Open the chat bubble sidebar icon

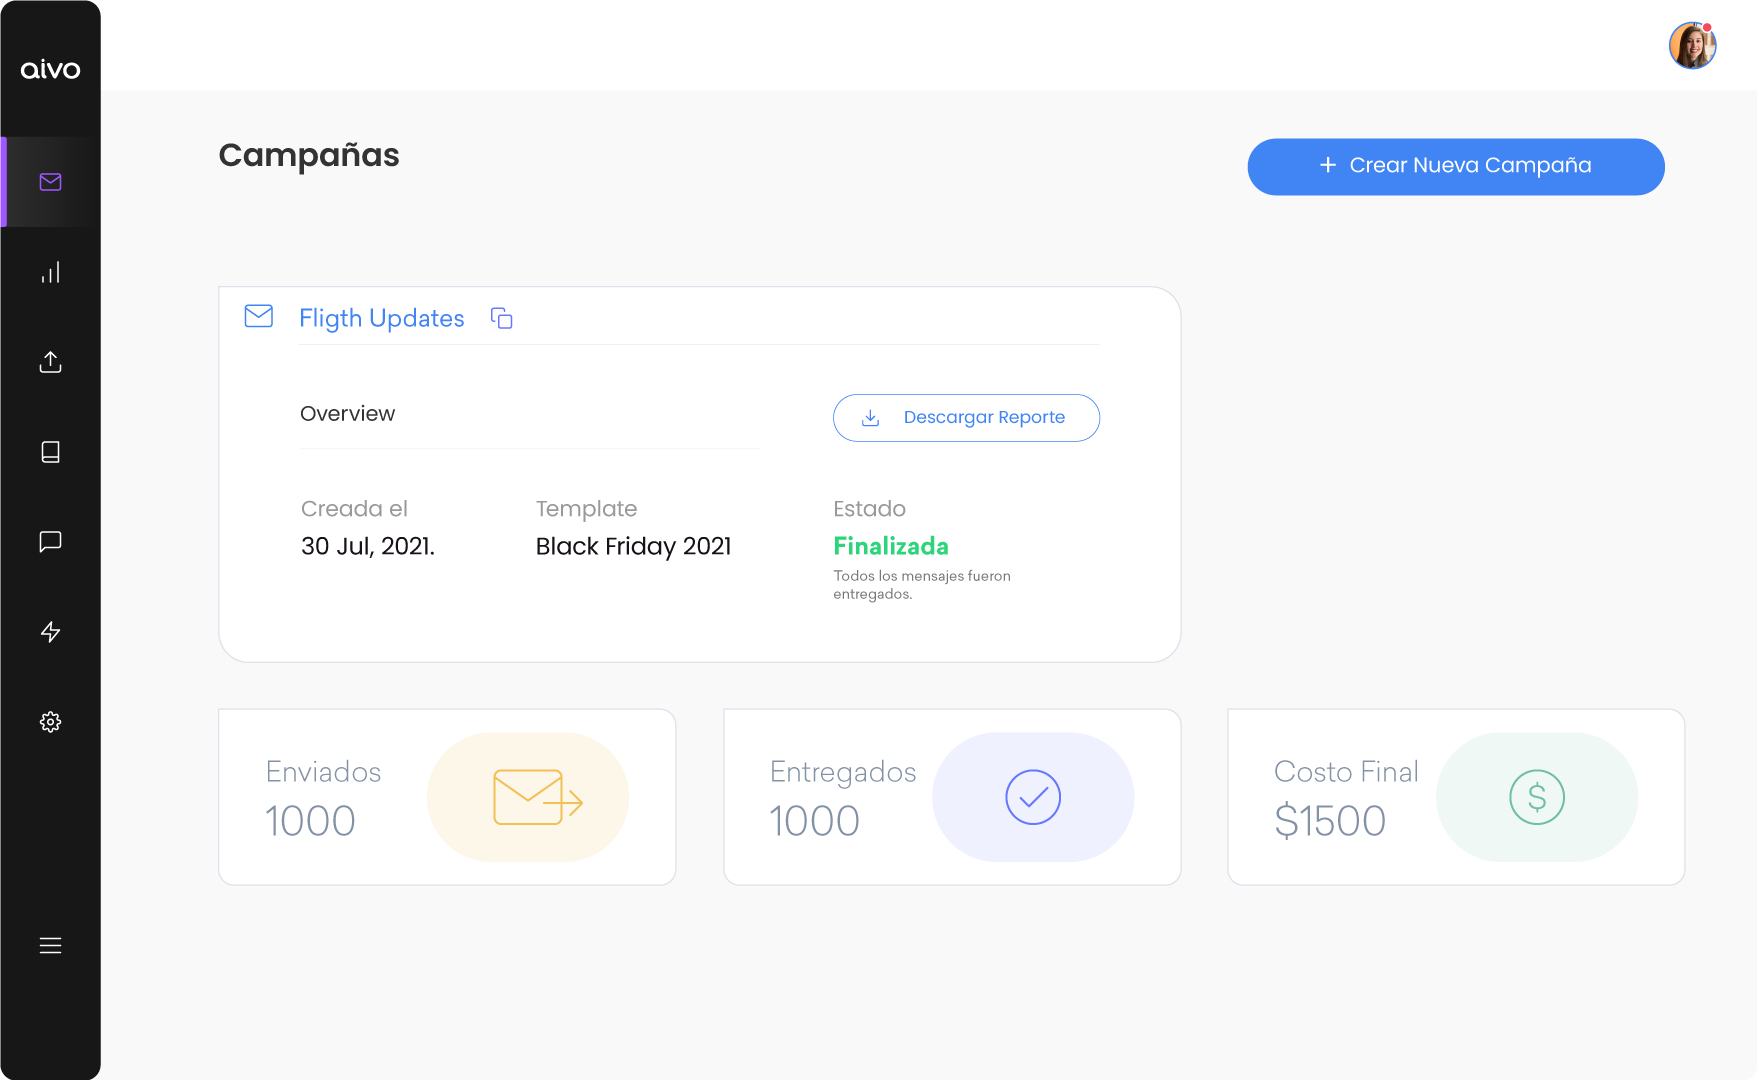pos(50,542)
